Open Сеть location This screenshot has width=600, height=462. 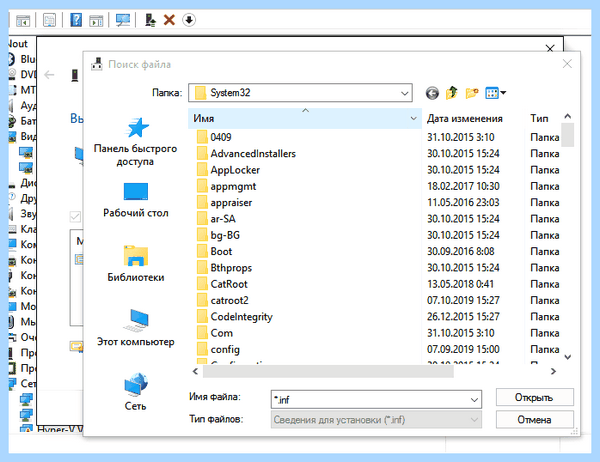coord(135,392)
